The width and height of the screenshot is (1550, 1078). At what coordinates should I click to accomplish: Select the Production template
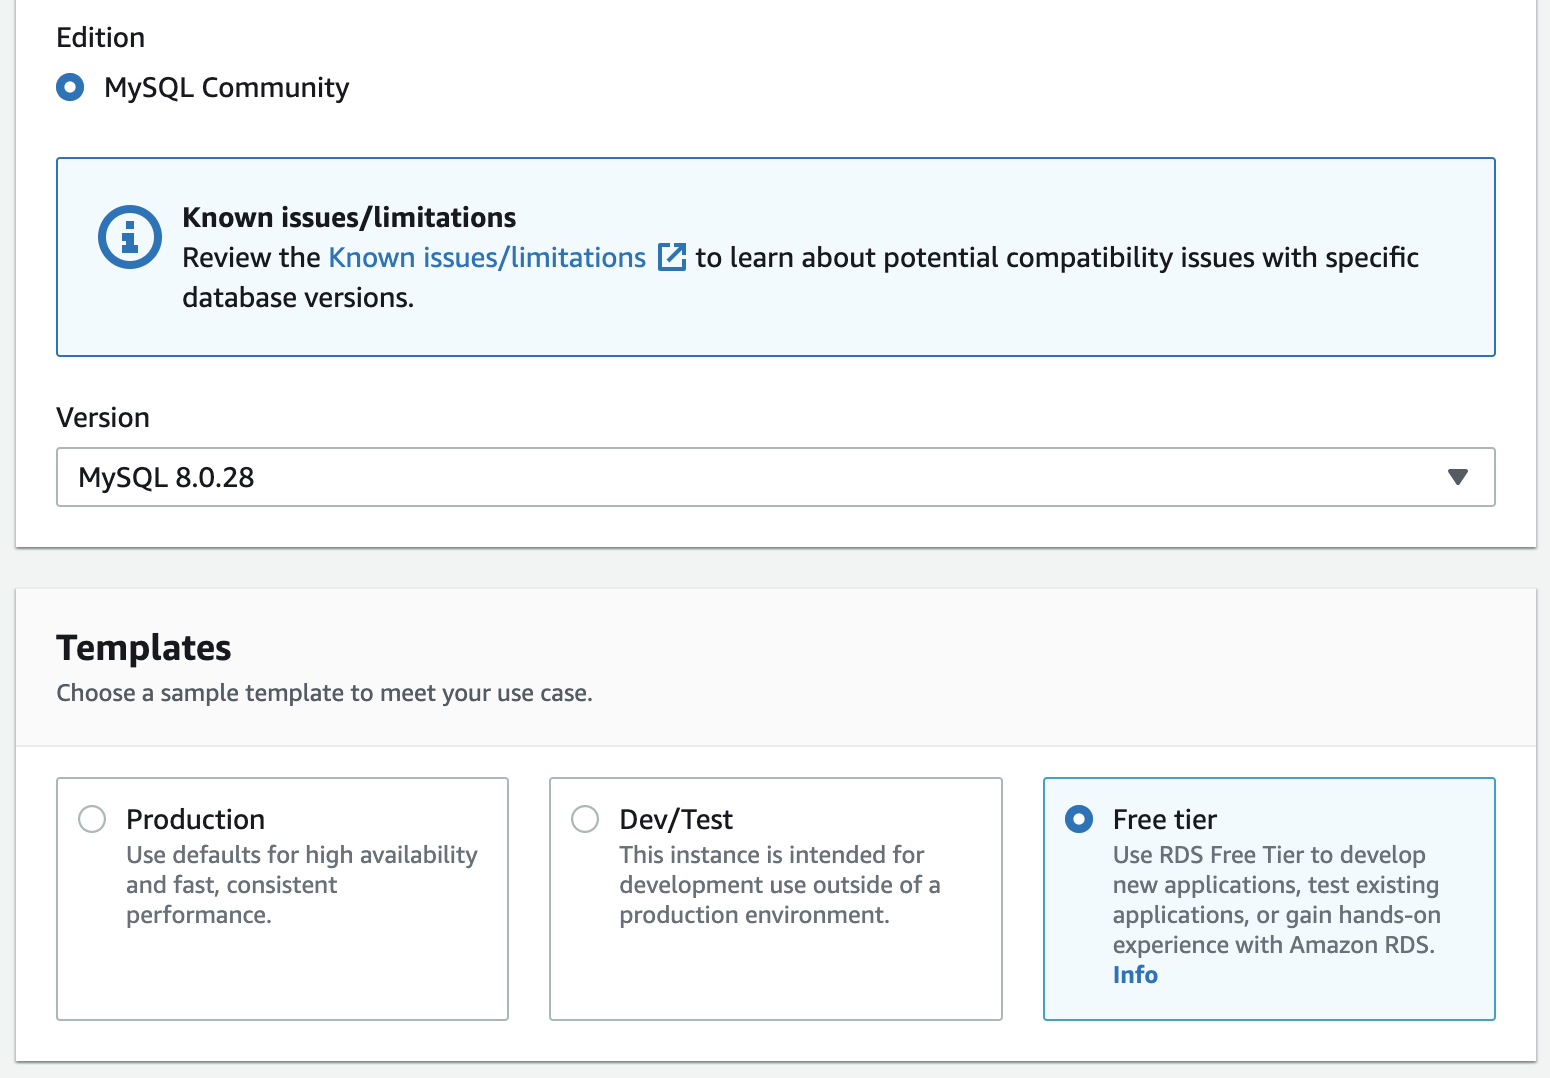click(x=91, y=818)
